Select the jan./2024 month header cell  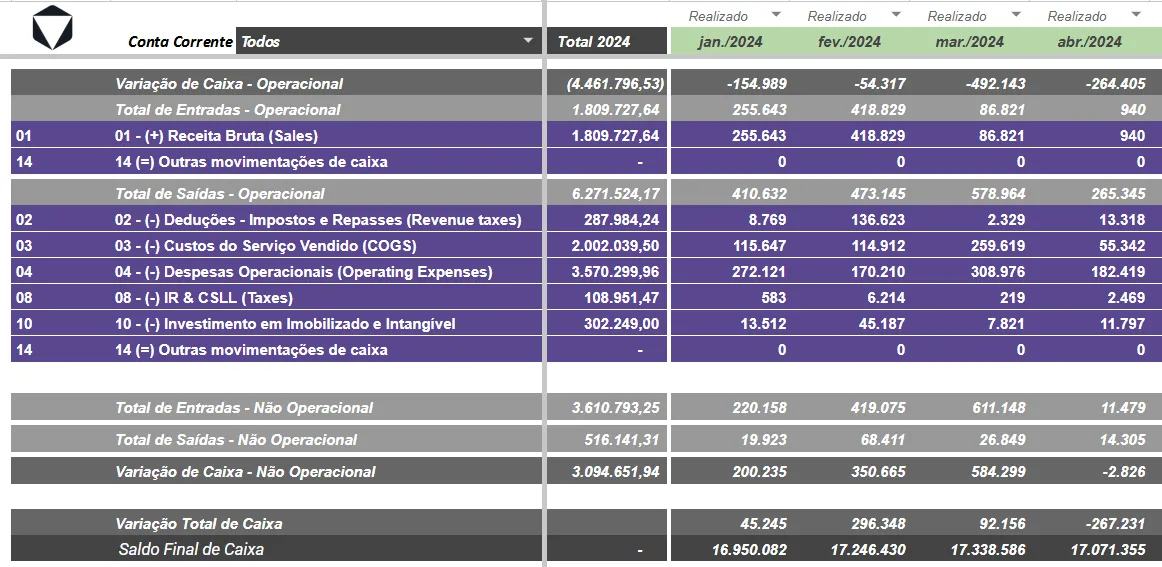730,42
